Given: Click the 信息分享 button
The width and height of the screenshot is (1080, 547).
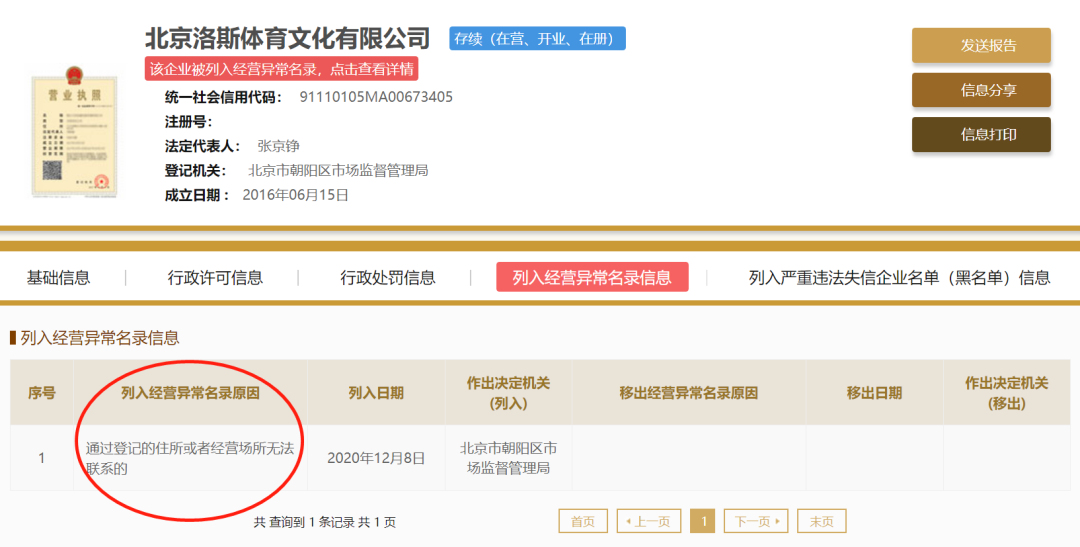Looking at the screenshot, I should coord(981,90).
